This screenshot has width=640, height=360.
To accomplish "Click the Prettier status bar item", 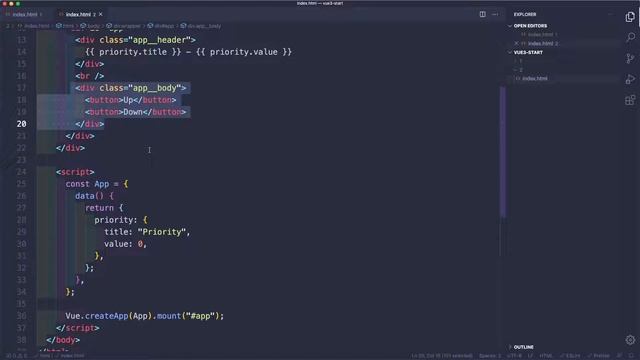I will [598, 356].
